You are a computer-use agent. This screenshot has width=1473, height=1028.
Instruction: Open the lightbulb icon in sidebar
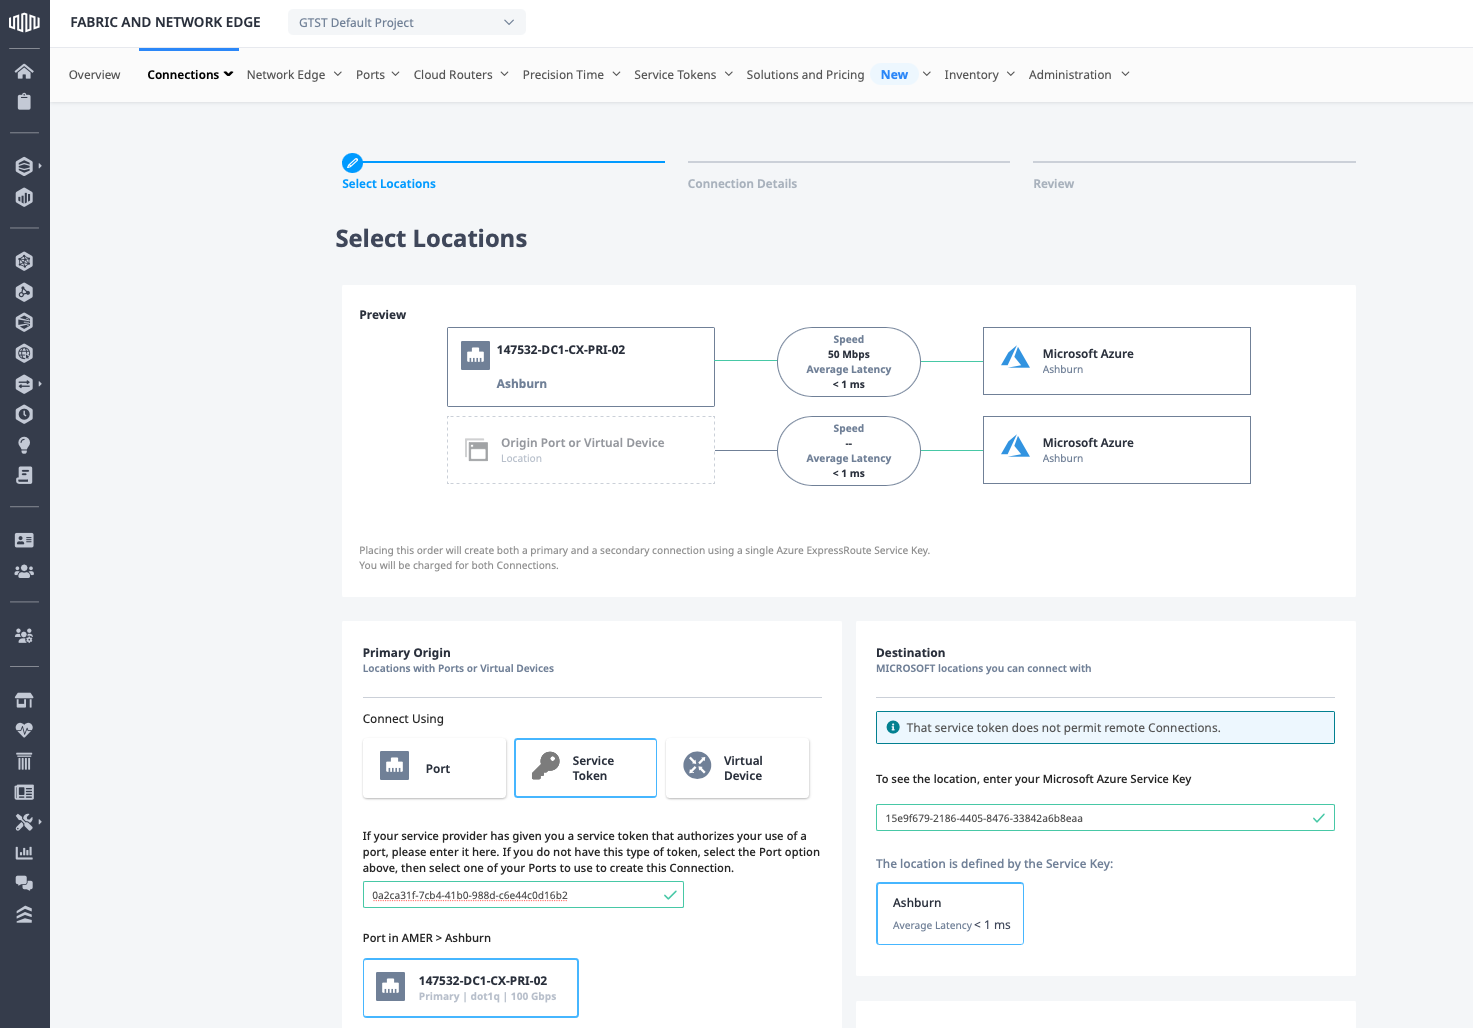point(24,445)
